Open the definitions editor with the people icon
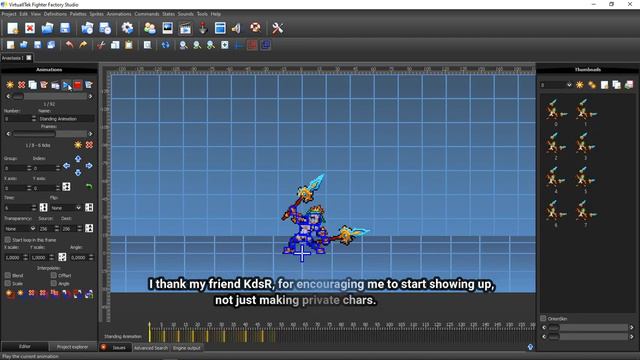The image size is (640, 360). (150, 28)
